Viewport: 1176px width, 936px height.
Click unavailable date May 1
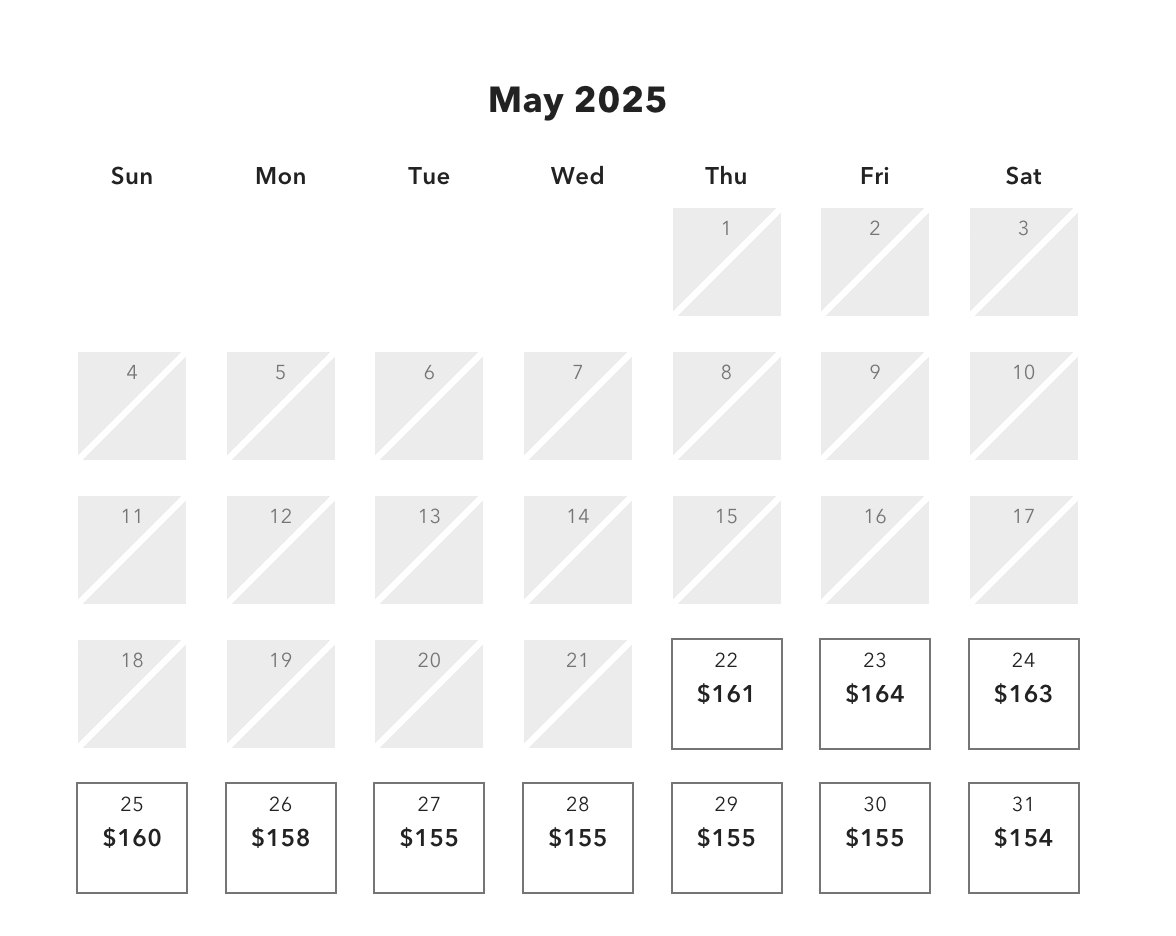(x=726, y=262)
